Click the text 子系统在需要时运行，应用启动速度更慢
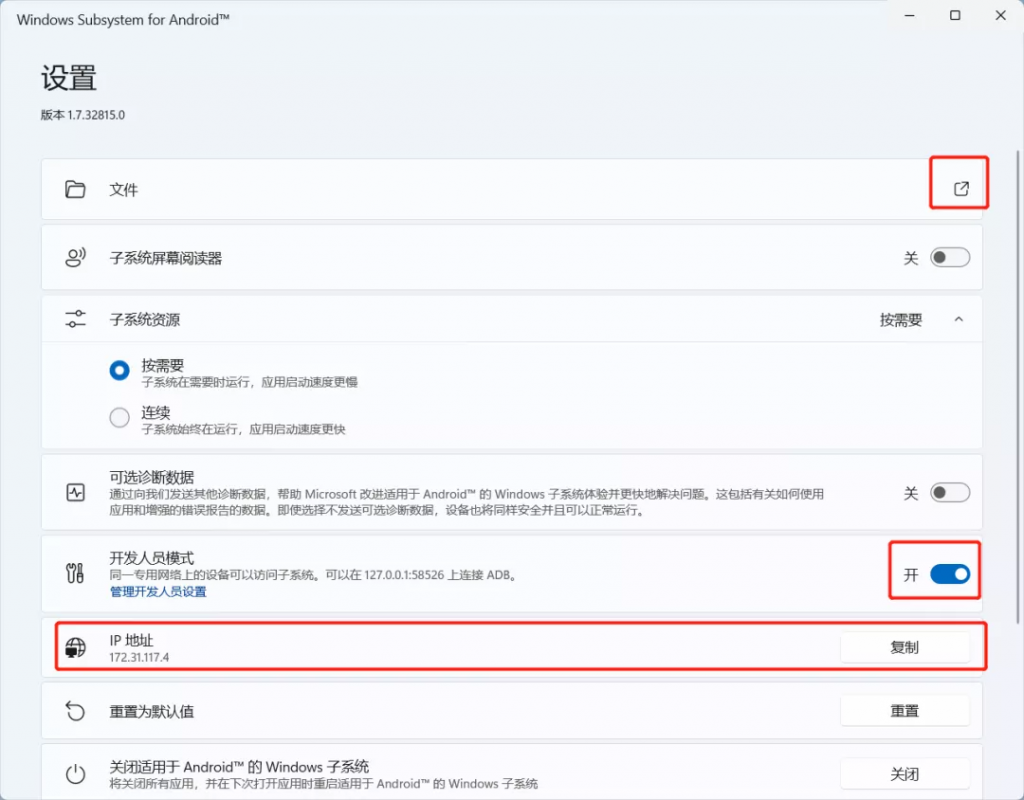 click(249, 382)
